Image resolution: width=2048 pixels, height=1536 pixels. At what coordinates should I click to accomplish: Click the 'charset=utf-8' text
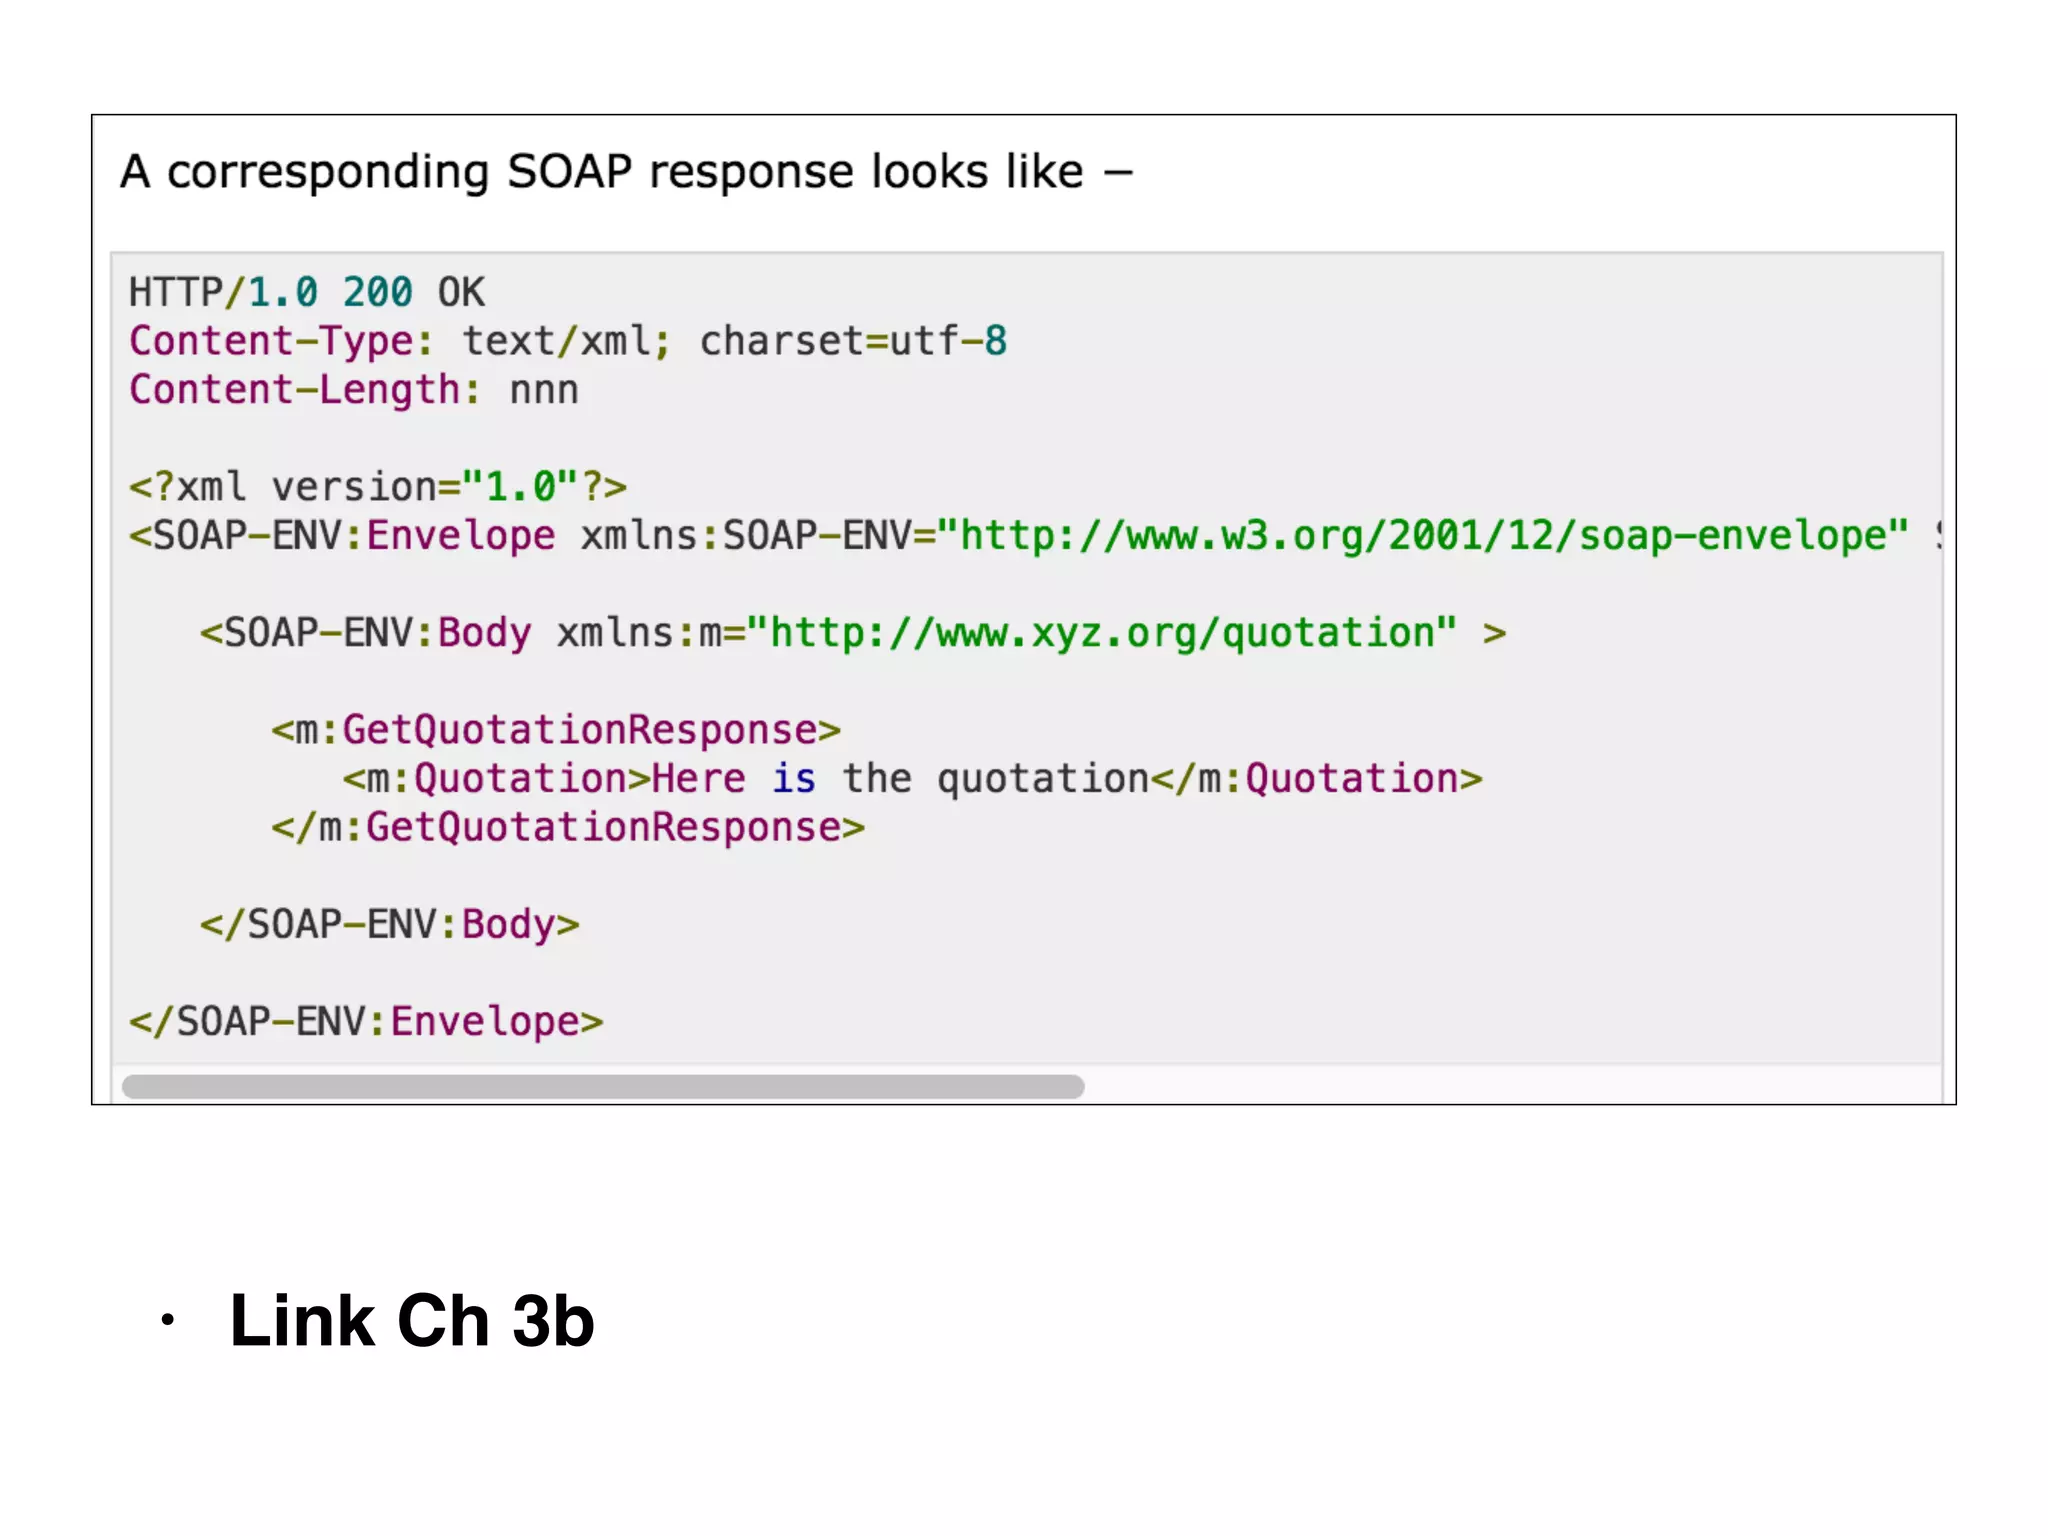click(x=852, y=342)
